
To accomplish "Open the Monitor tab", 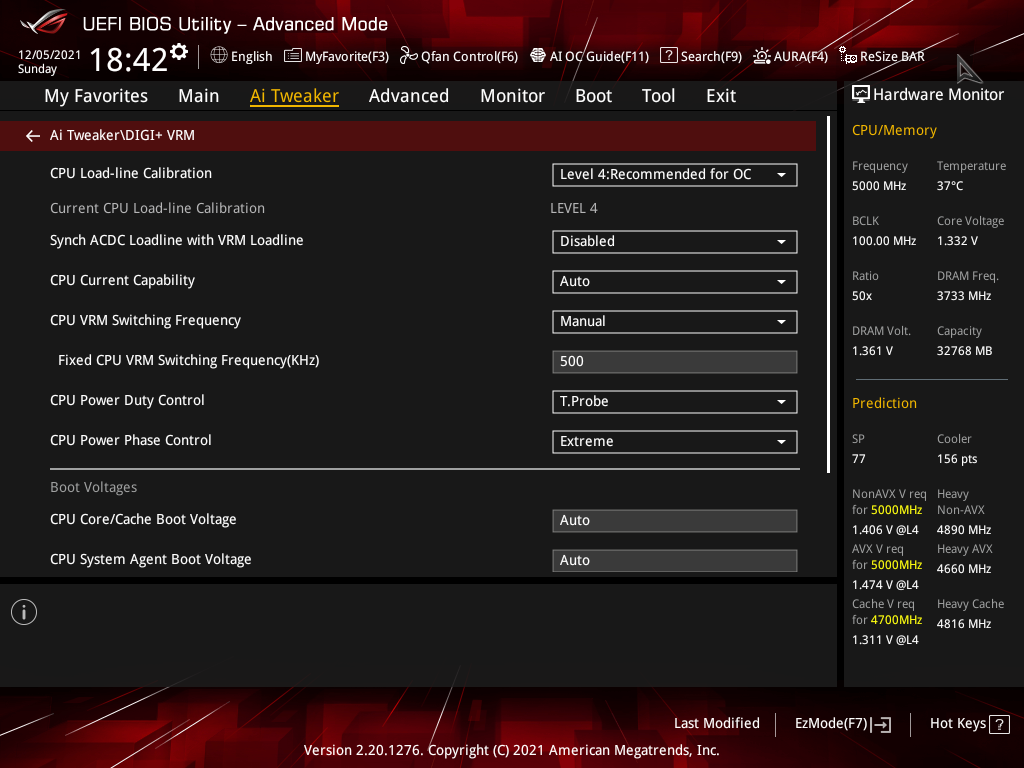I will (x=513, y=96).
